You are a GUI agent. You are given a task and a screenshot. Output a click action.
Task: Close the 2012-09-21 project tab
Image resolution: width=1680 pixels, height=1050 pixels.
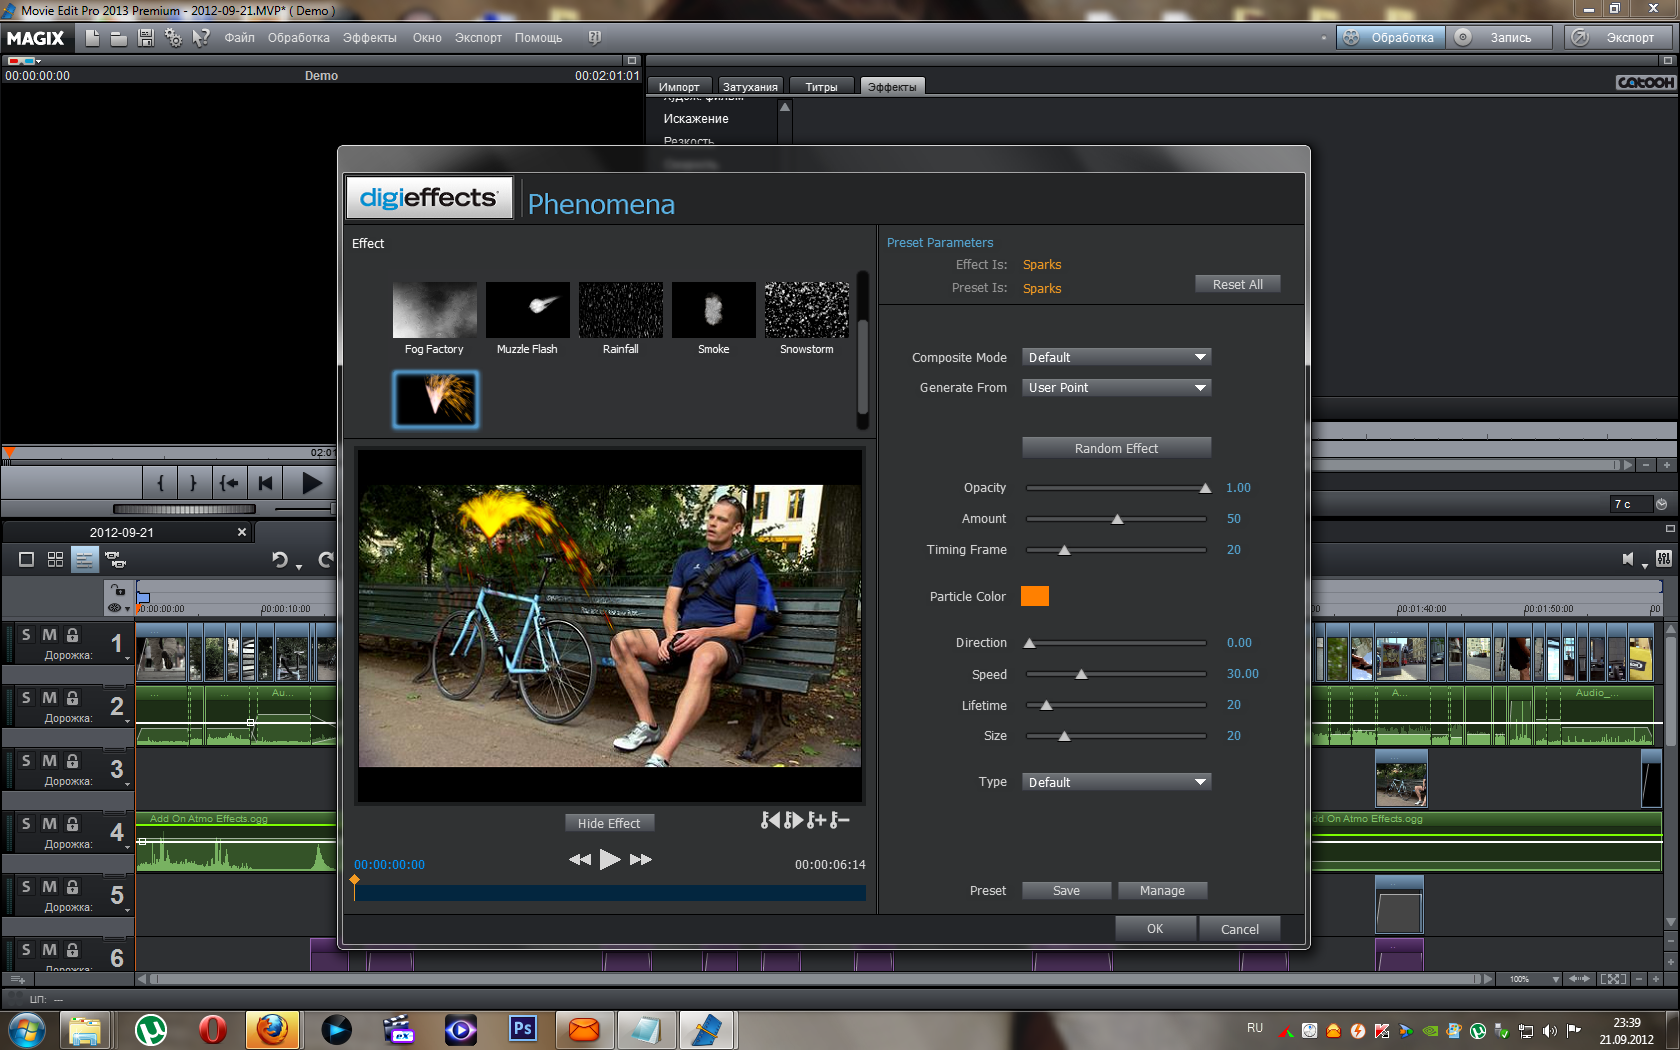point(242,532)
